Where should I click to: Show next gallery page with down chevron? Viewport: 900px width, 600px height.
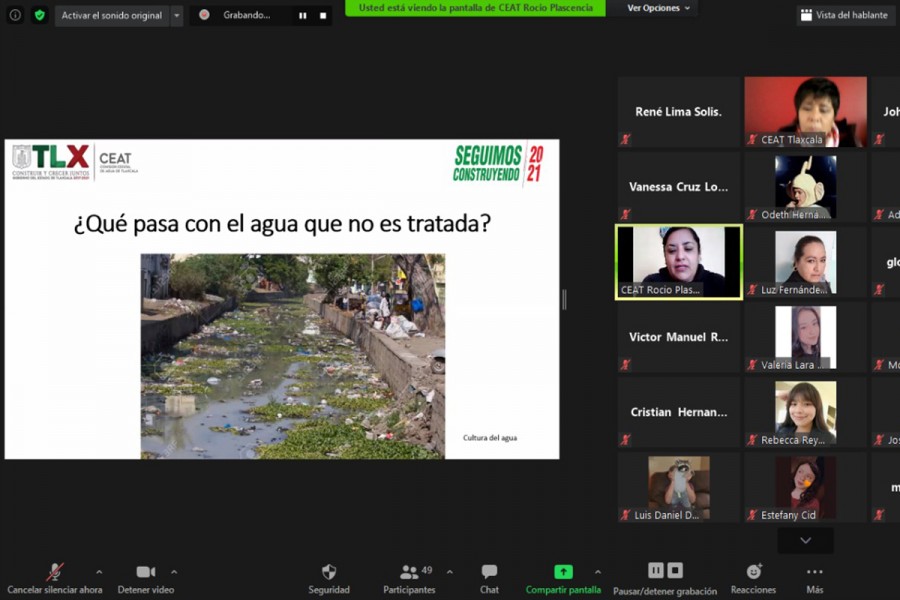point(805,540)
